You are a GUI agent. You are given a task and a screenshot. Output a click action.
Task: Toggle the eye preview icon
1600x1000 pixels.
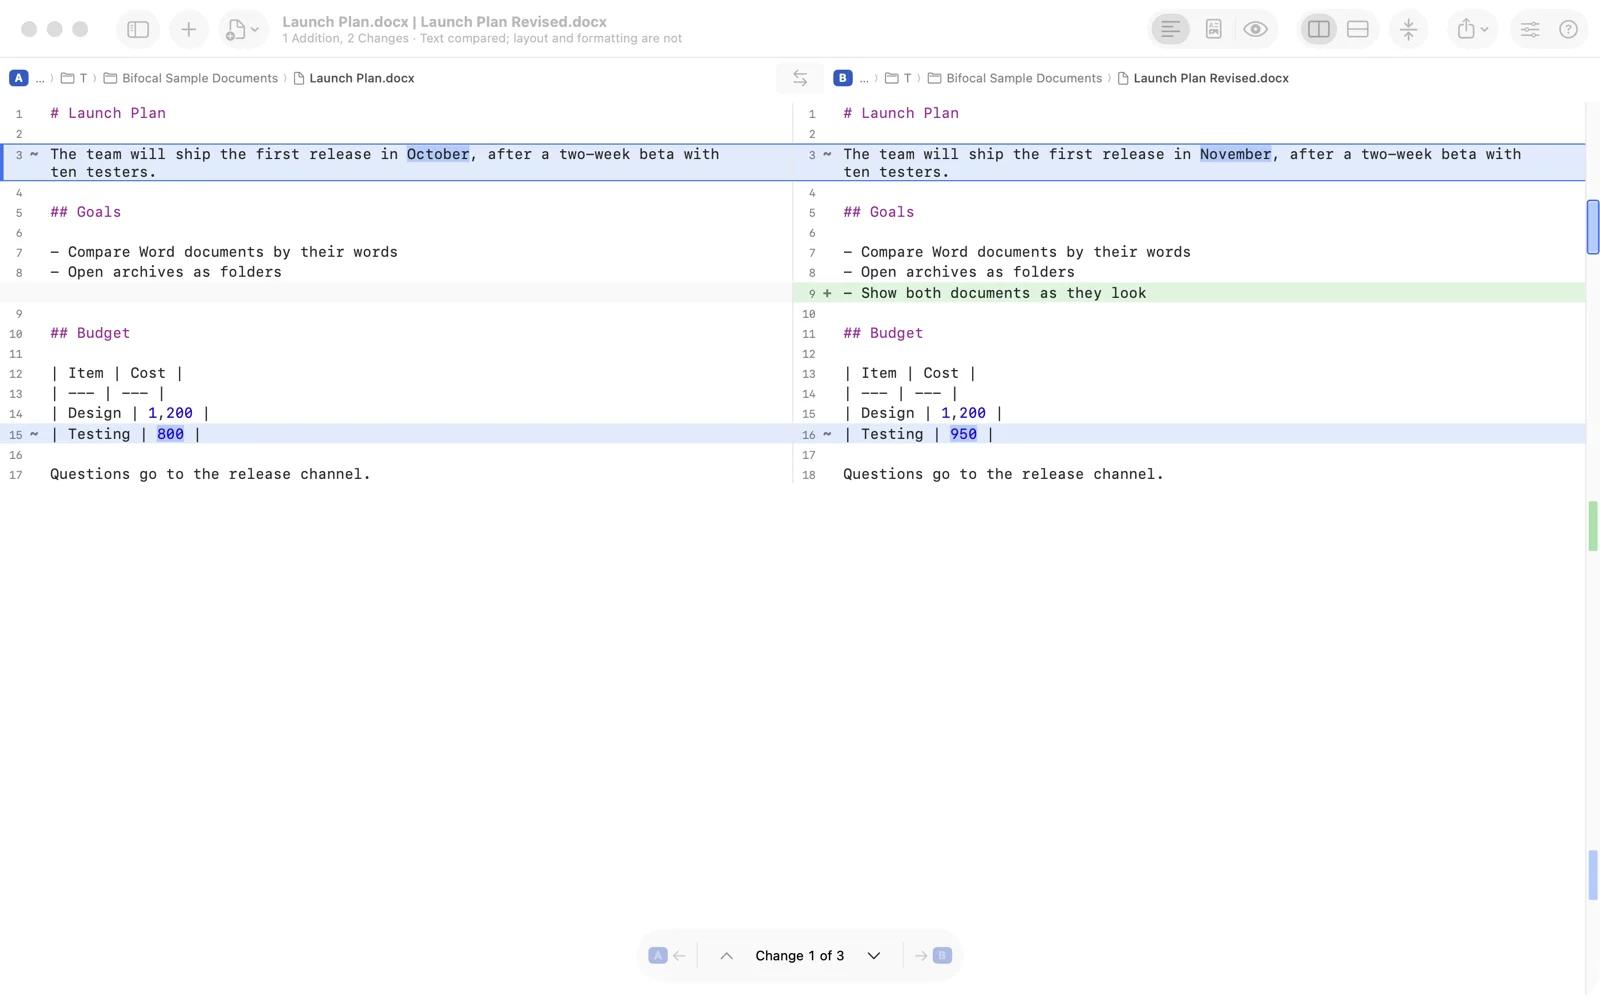point(1255,29)
